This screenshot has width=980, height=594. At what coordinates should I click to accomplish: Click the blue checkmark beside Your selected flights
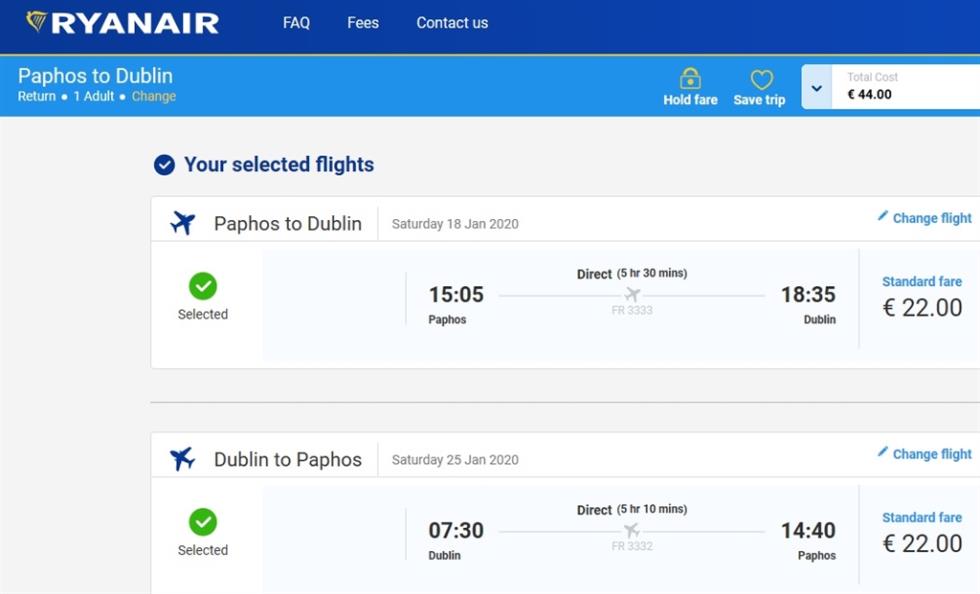[164, 164]
